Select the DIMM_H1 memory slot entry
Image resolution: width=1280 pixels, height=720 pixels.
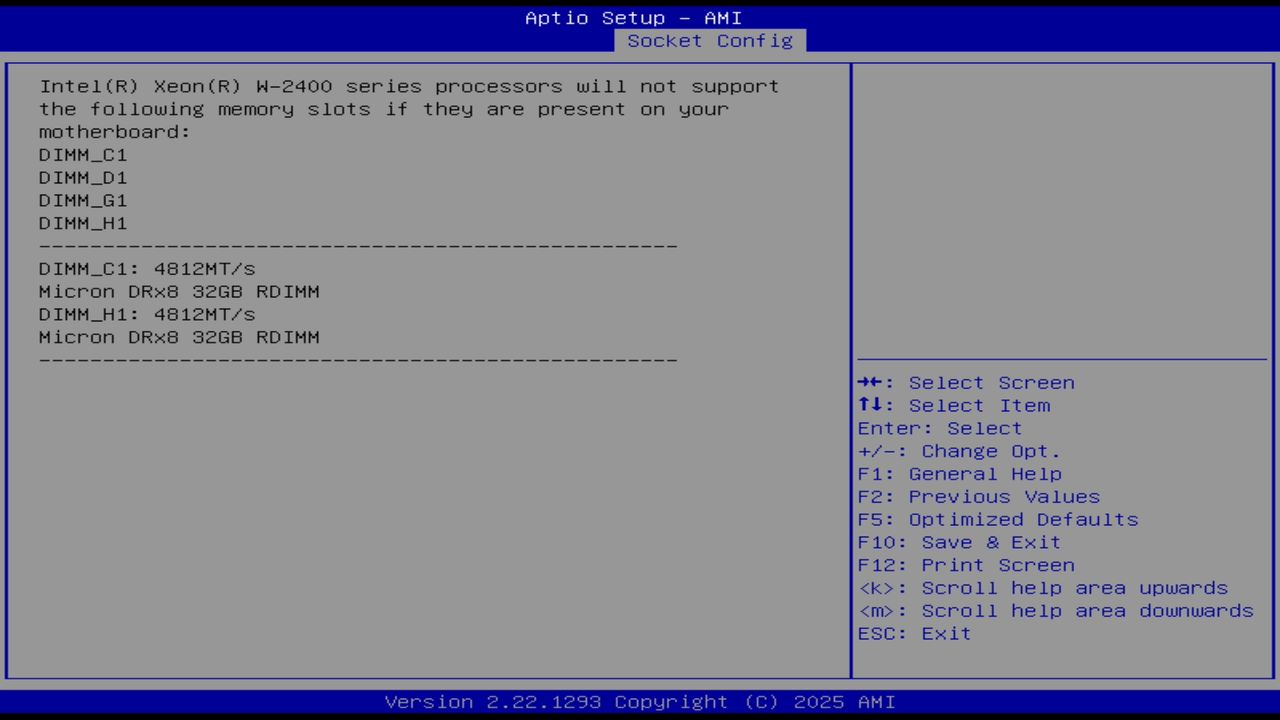pos(83,223)
